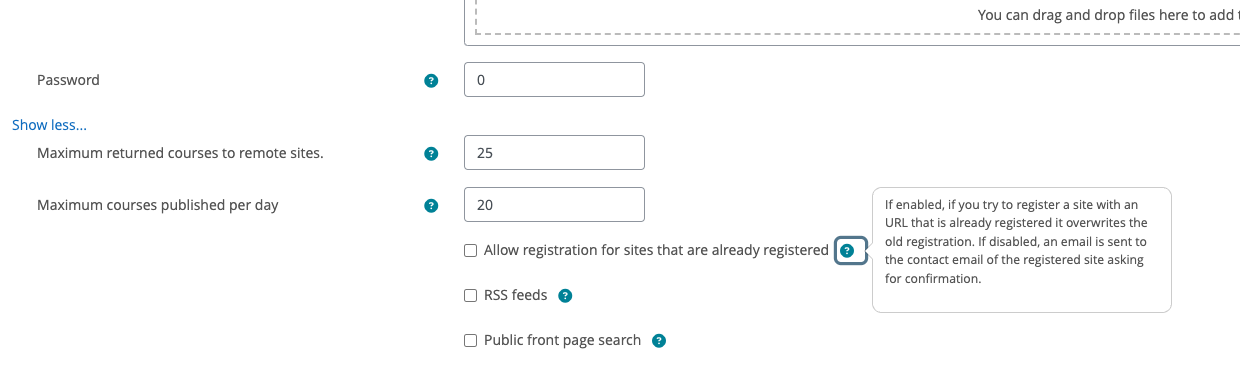Open the RSS feeds help icon
The height and width of the screenshot is (367, 1240).
pyautogui.click(x=565, y=295)
